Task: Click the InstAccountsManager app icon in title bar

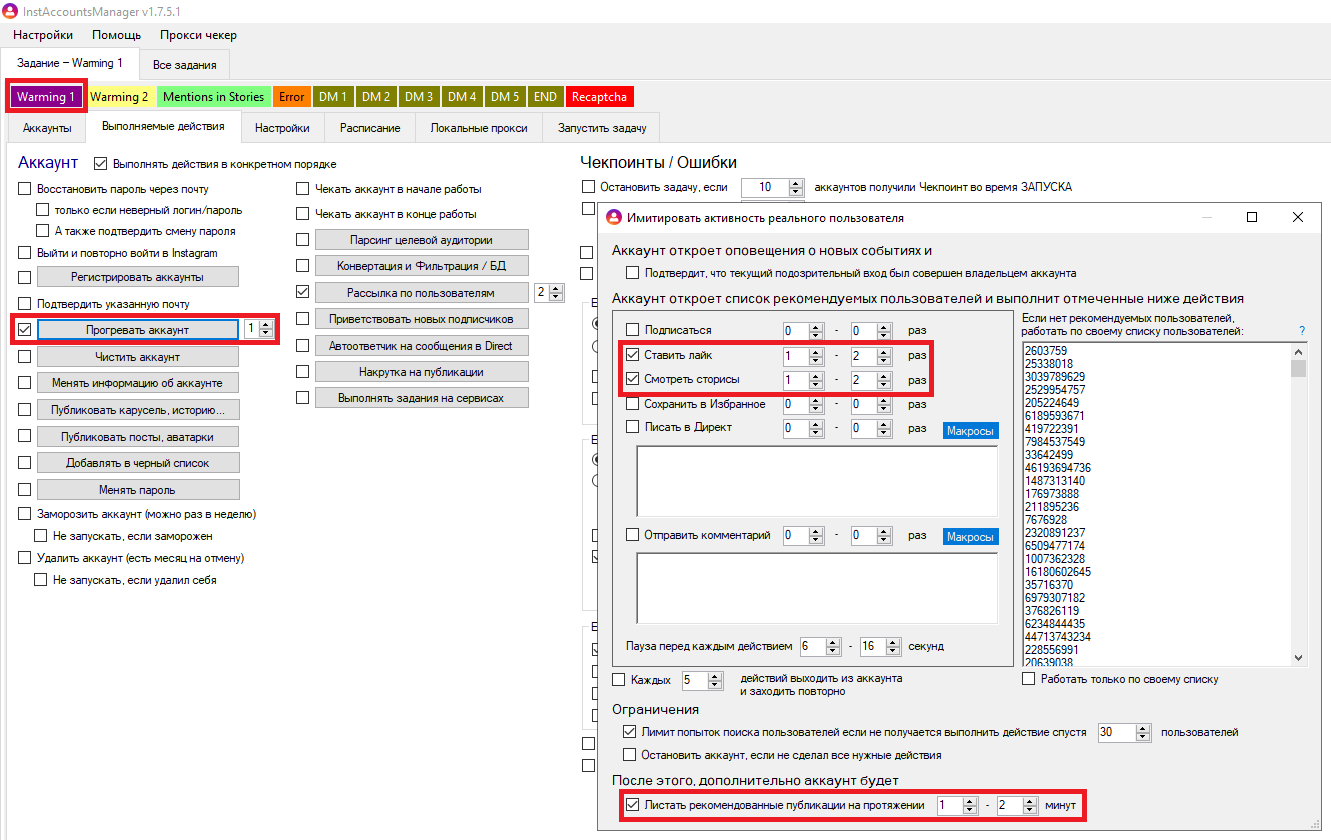Action: point(12,11)
